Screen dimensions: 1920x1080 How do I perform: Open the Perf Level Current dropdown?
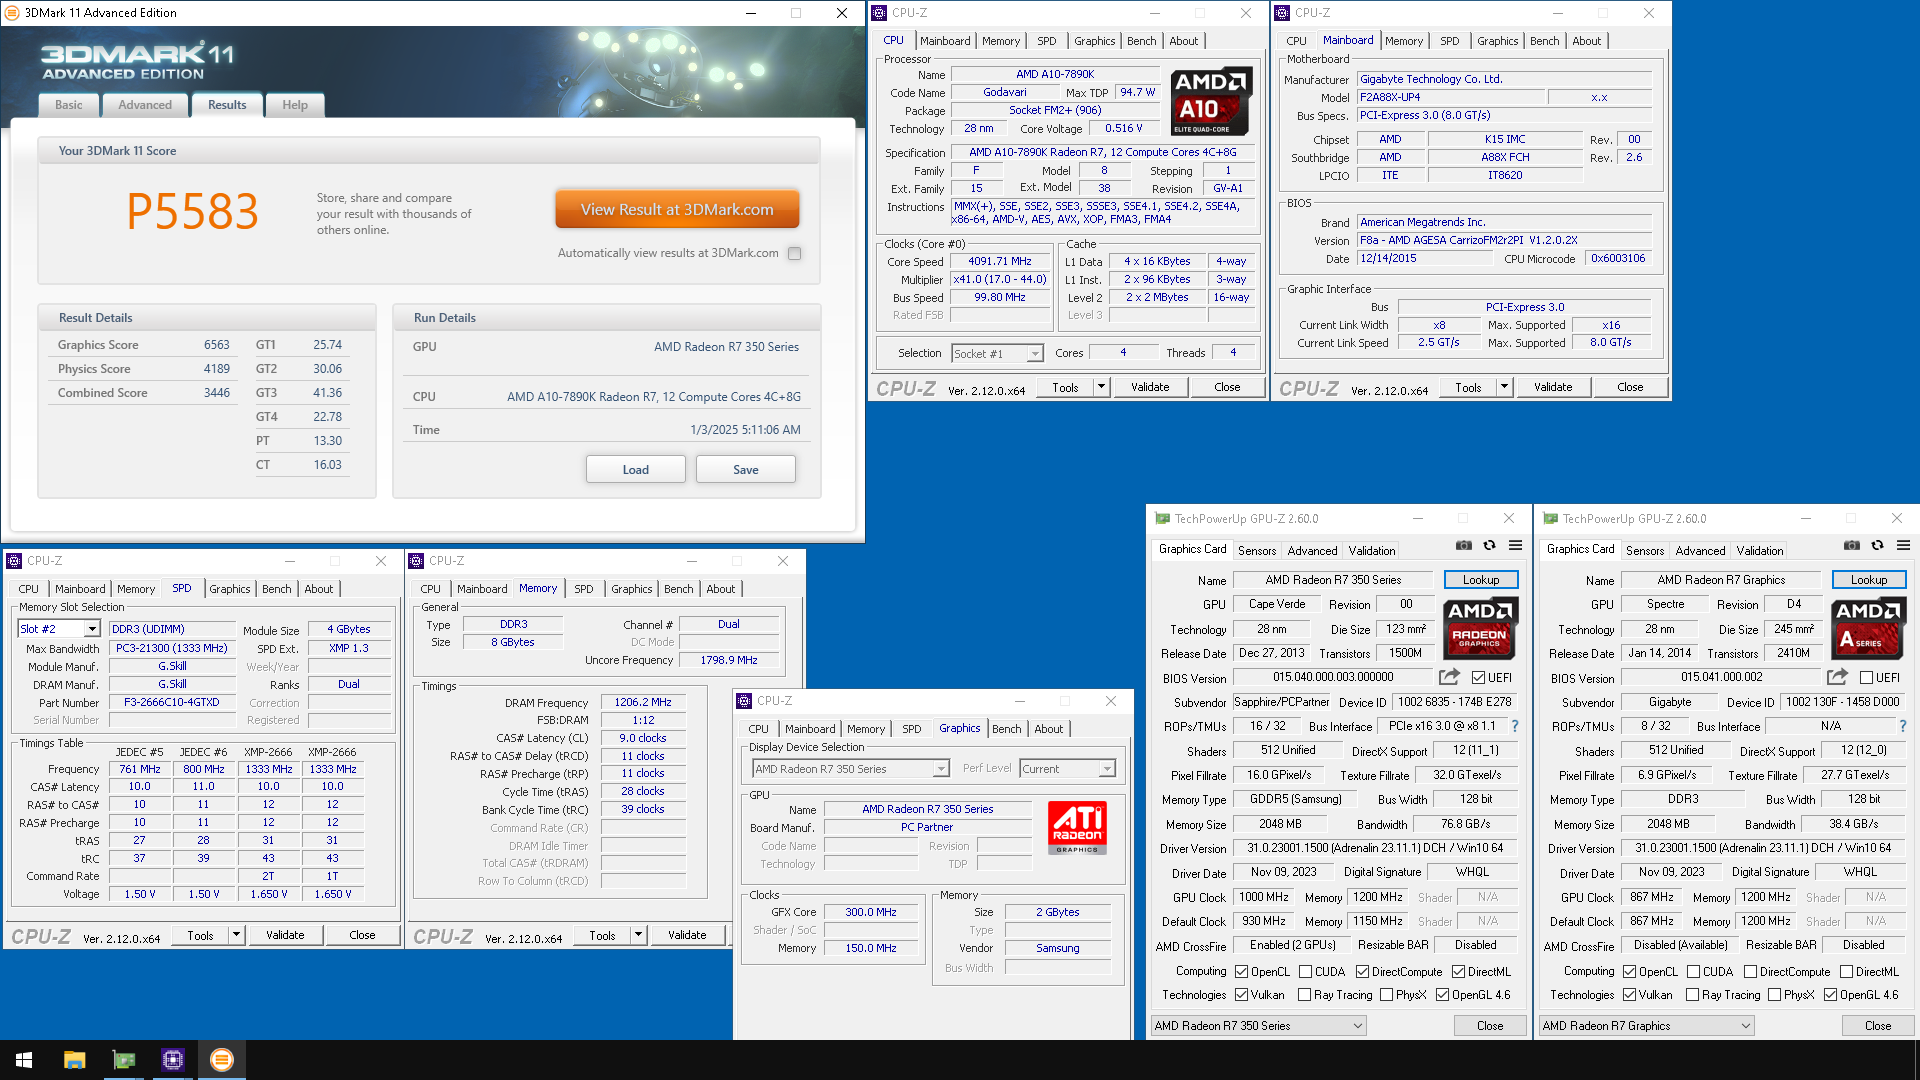tap(1067, 769)
